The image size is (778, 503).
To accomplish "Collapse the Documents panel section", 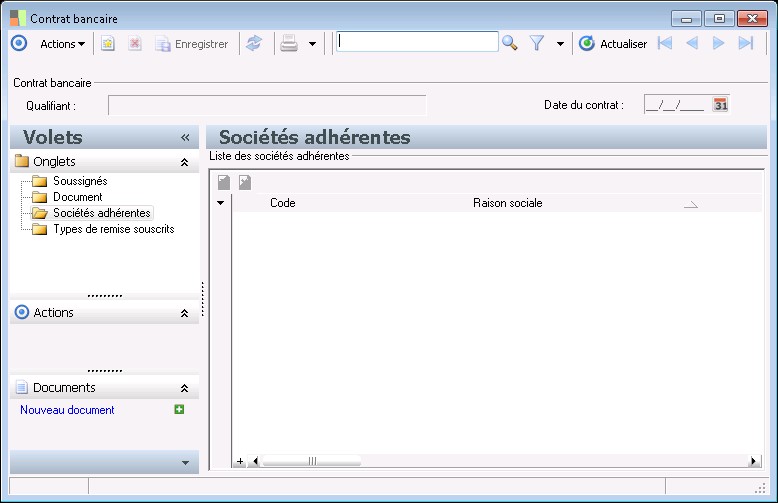I will [x=184, y=388].
